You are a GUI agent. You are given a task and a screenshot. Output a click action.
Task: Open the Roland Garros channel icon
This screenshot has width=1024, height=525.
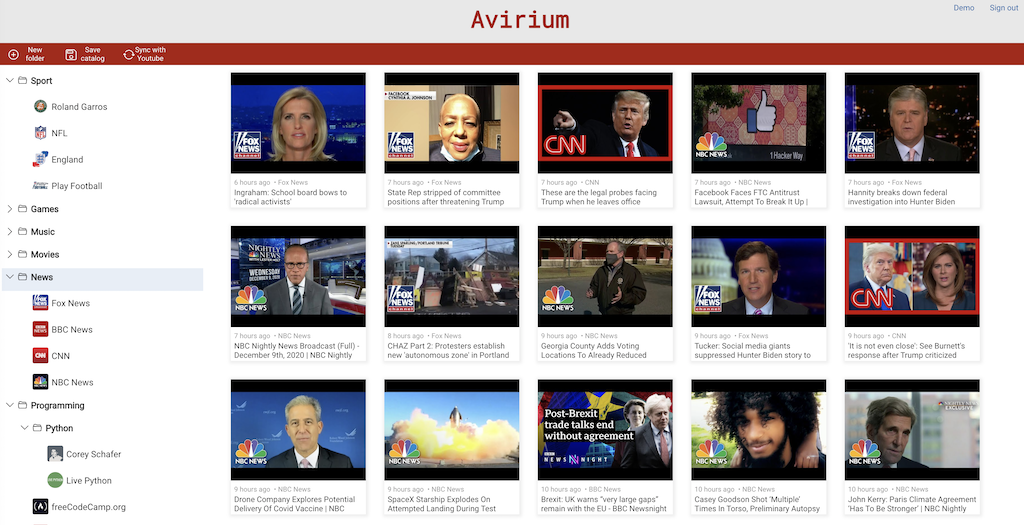click(x=40, y=106)
